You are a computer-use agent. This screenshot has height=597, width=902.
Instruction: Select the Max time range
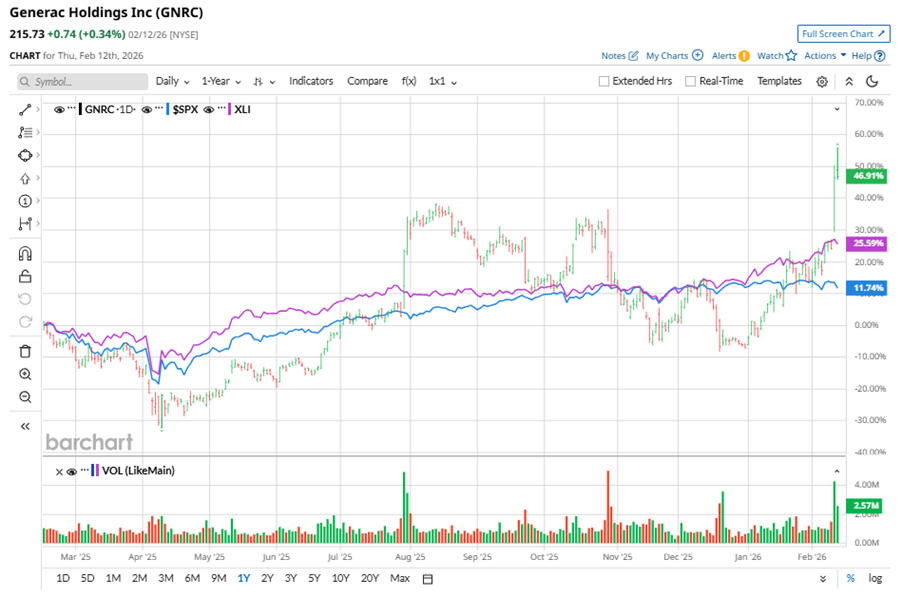point(400,578)
